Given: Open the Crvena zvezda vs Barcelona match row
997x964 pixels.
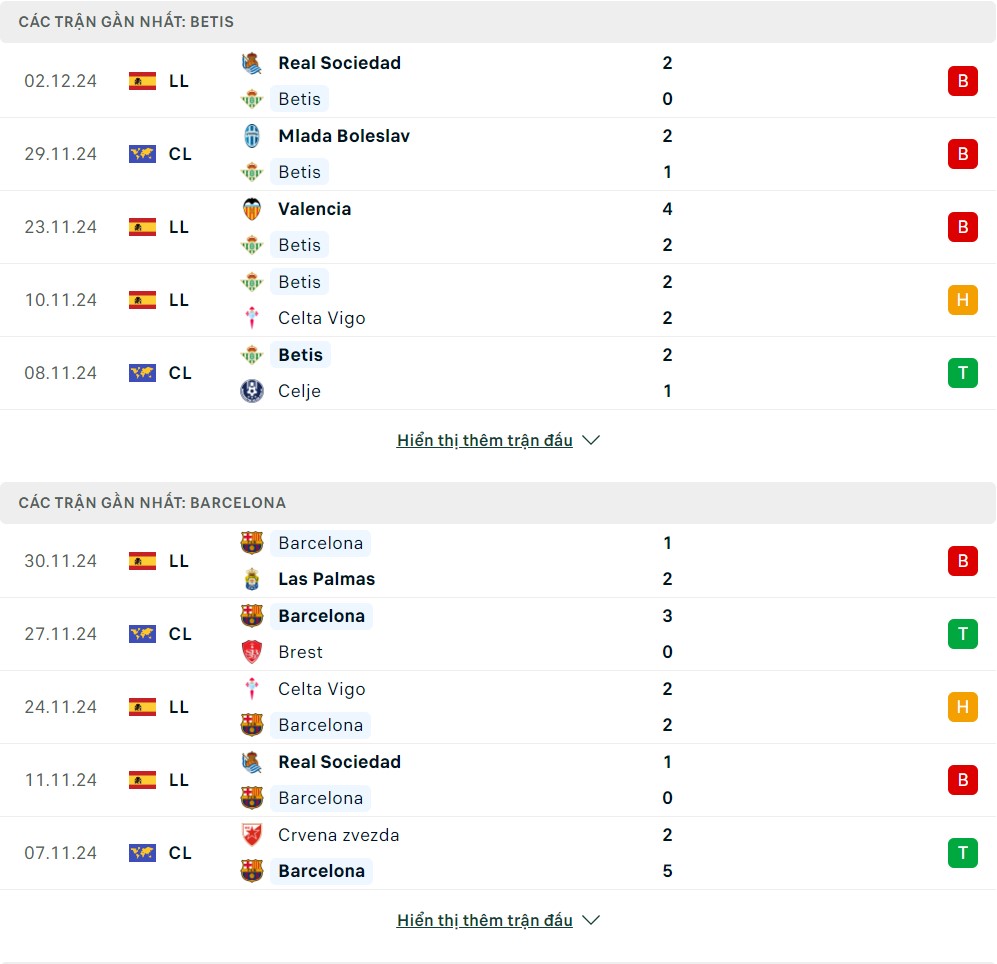Looking at the screenshot, I should coord(498,853).
